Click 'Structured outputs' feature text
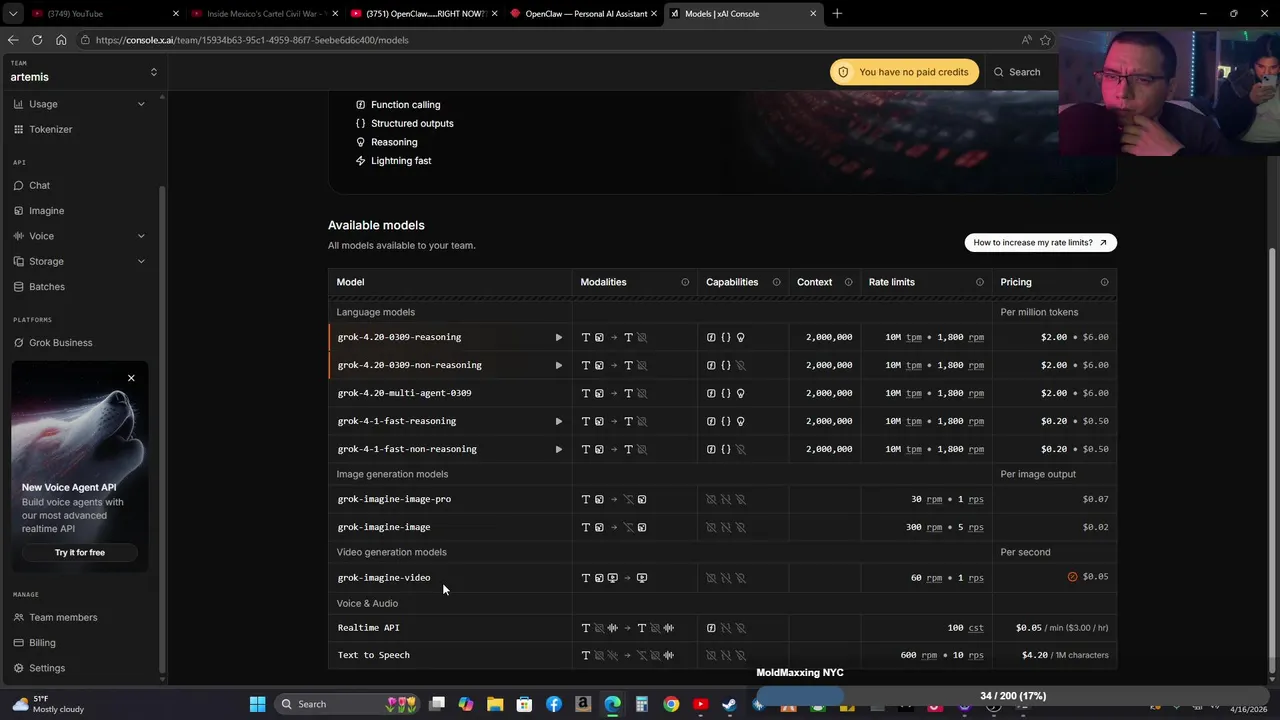1280x720 pixels. [412, 124]
